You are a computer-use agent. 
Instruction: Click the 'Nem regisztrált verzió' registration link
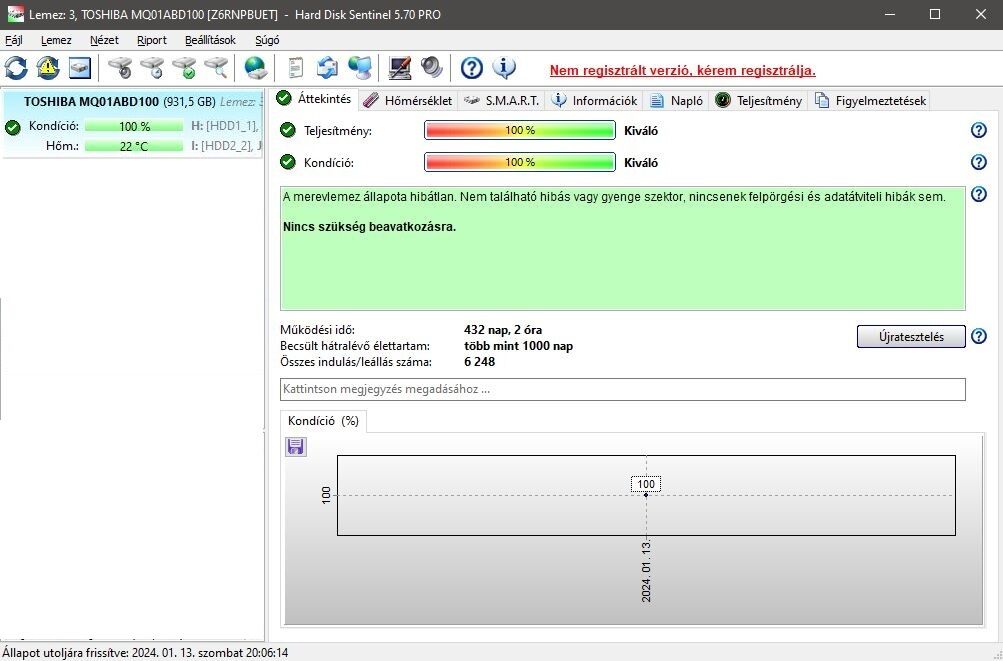(x=683, y=70)
